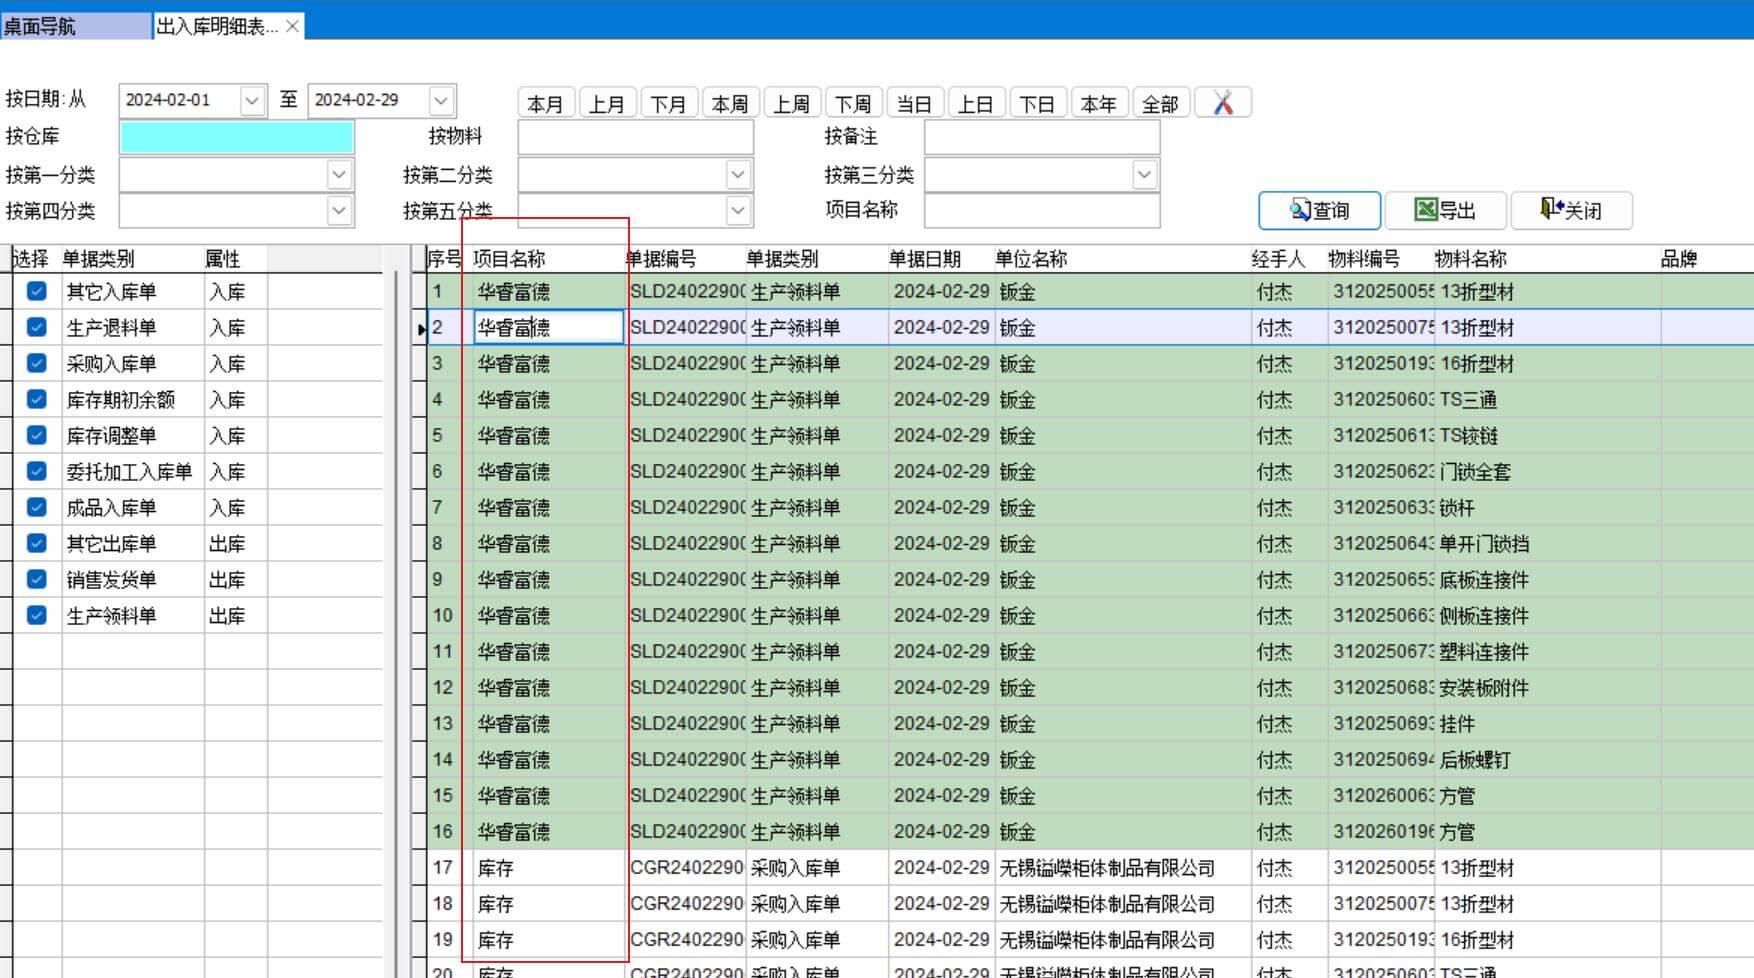Disable the 销售发货单 checkbox

[37, 580]
